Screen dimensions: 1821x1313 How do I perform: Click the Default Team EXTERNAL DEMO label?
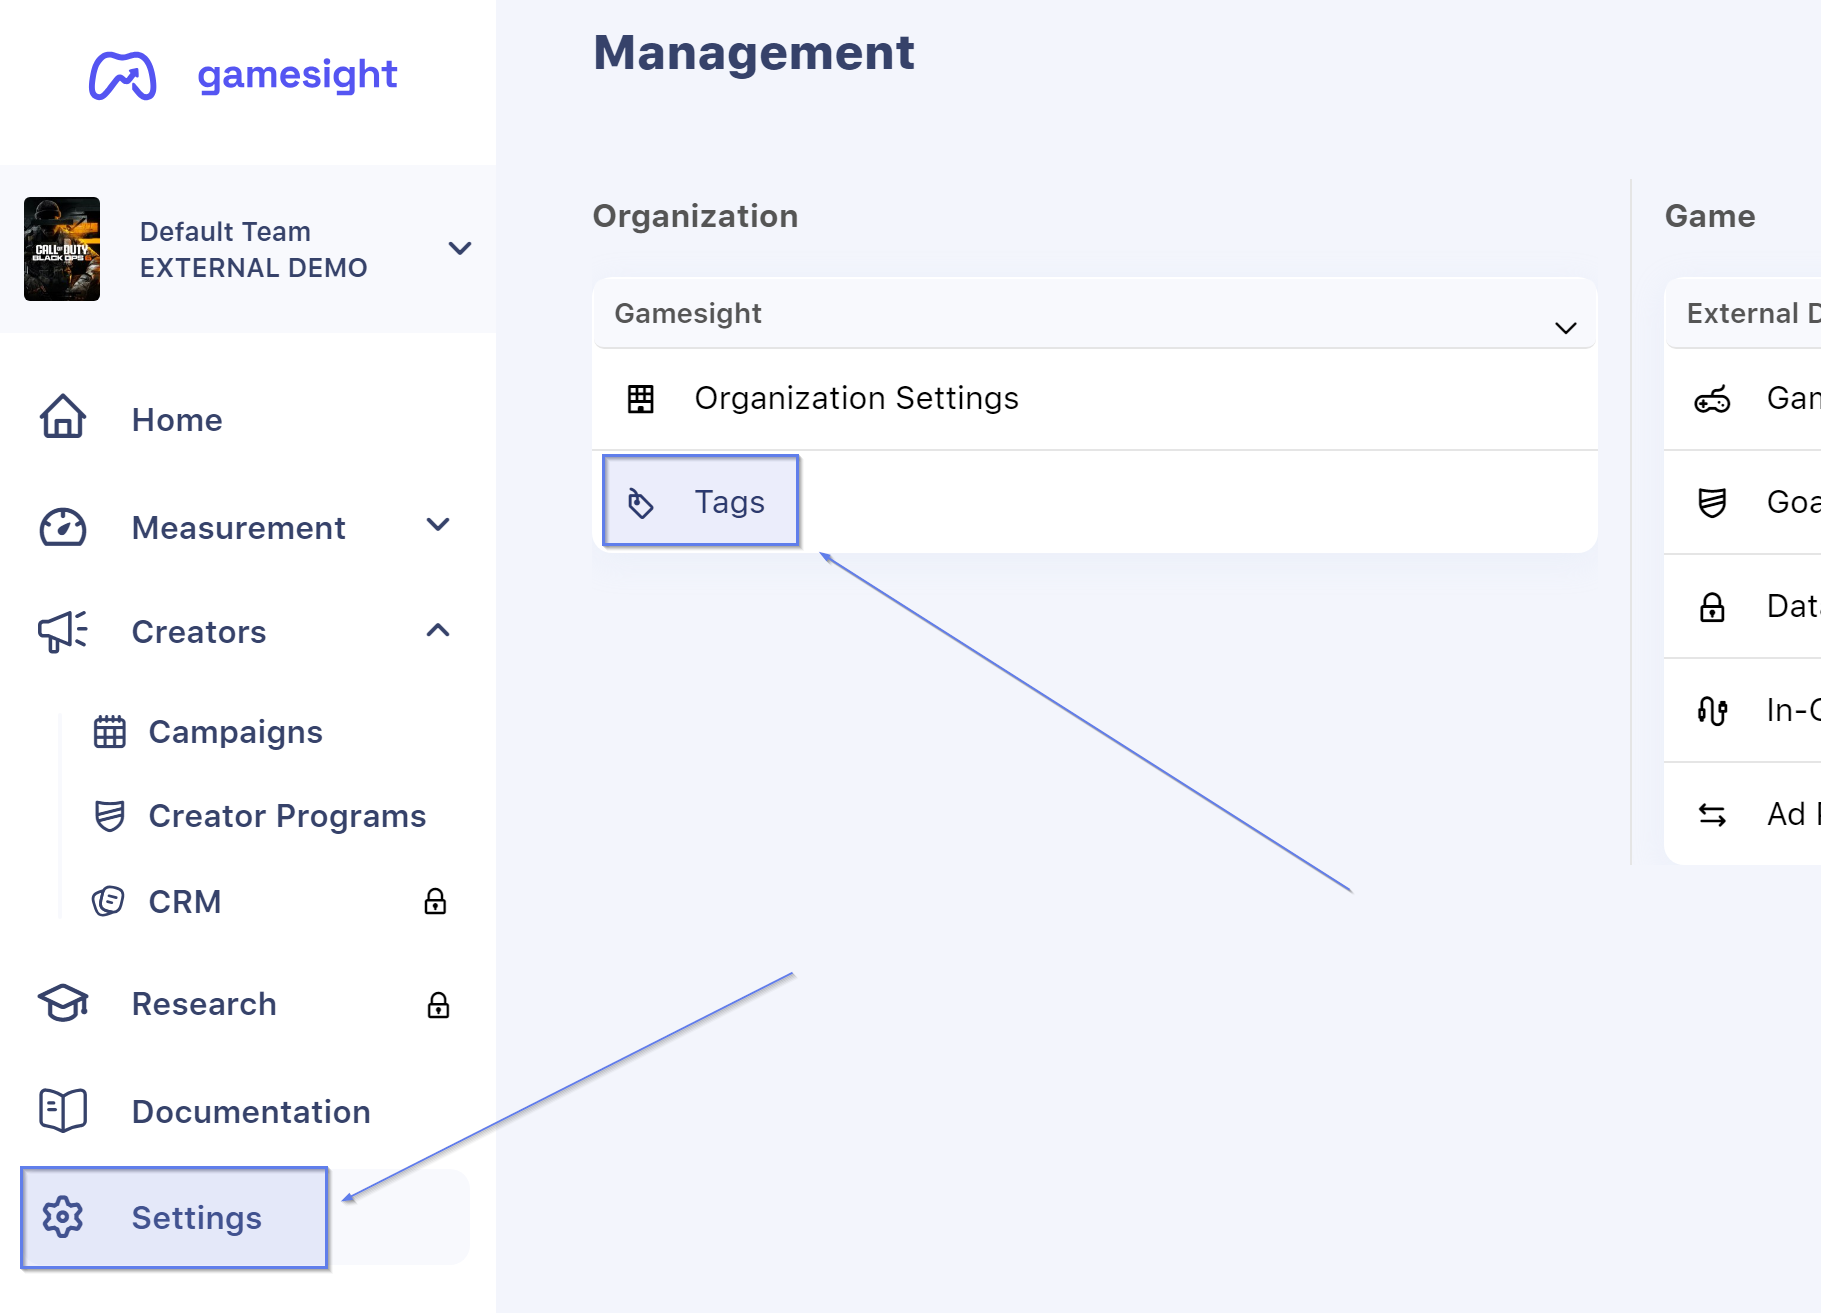(254, 250)
